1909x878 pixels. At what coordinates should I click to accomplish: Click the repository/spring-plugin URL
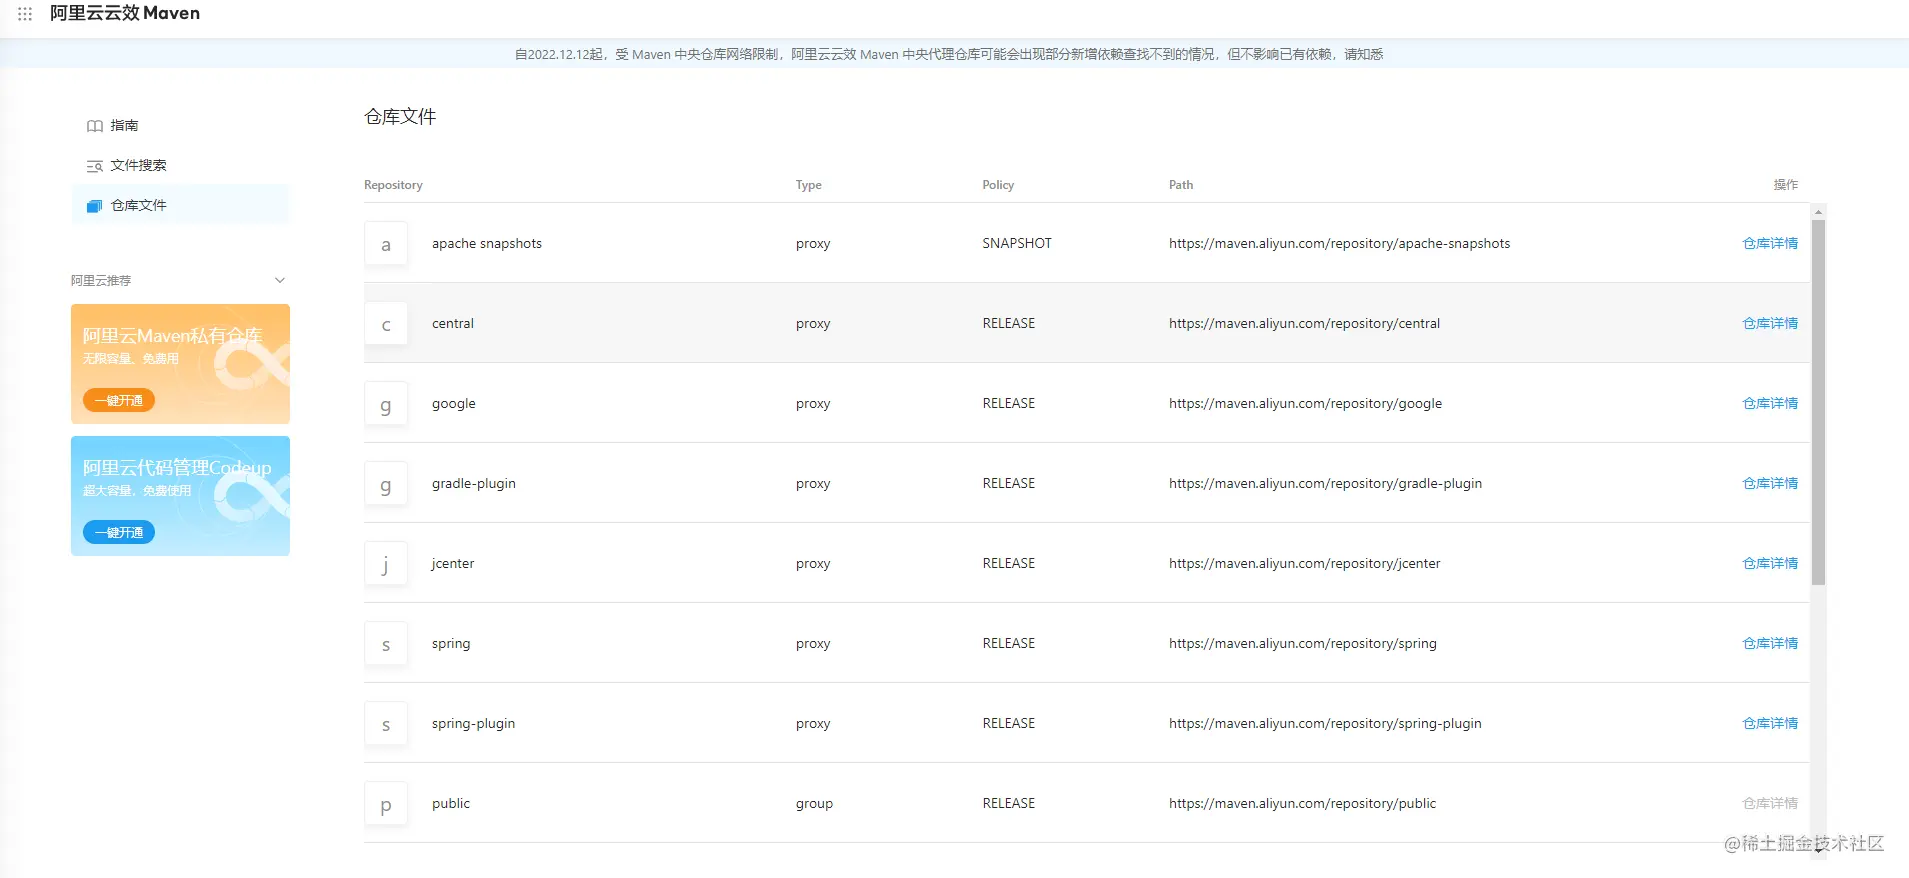coord(1325,724)
